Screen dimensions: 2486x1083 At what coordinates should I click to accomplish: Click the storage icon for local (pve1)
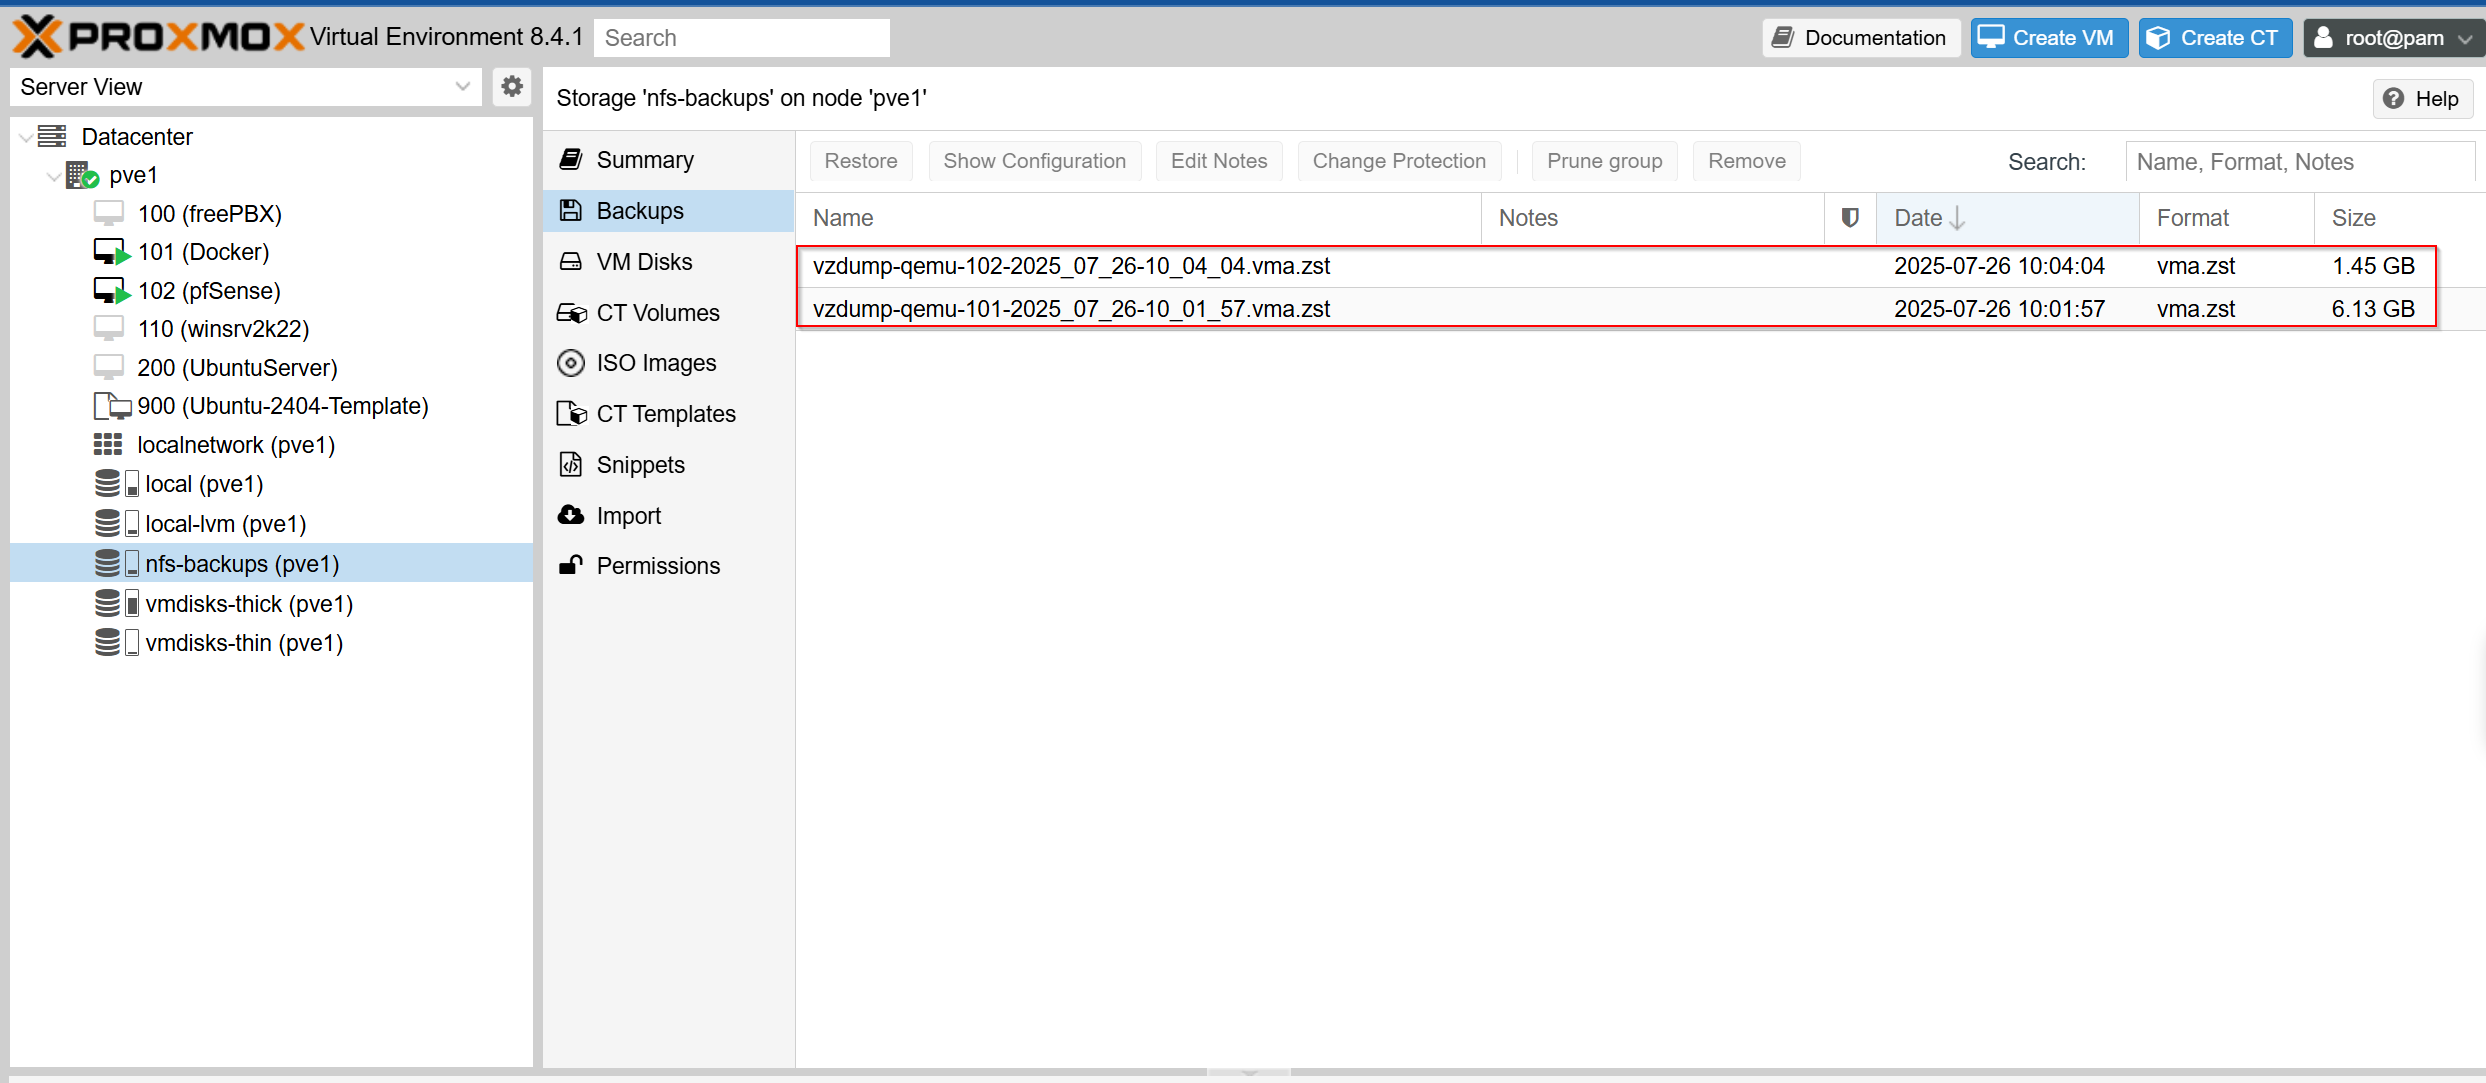tap(116, 484)
